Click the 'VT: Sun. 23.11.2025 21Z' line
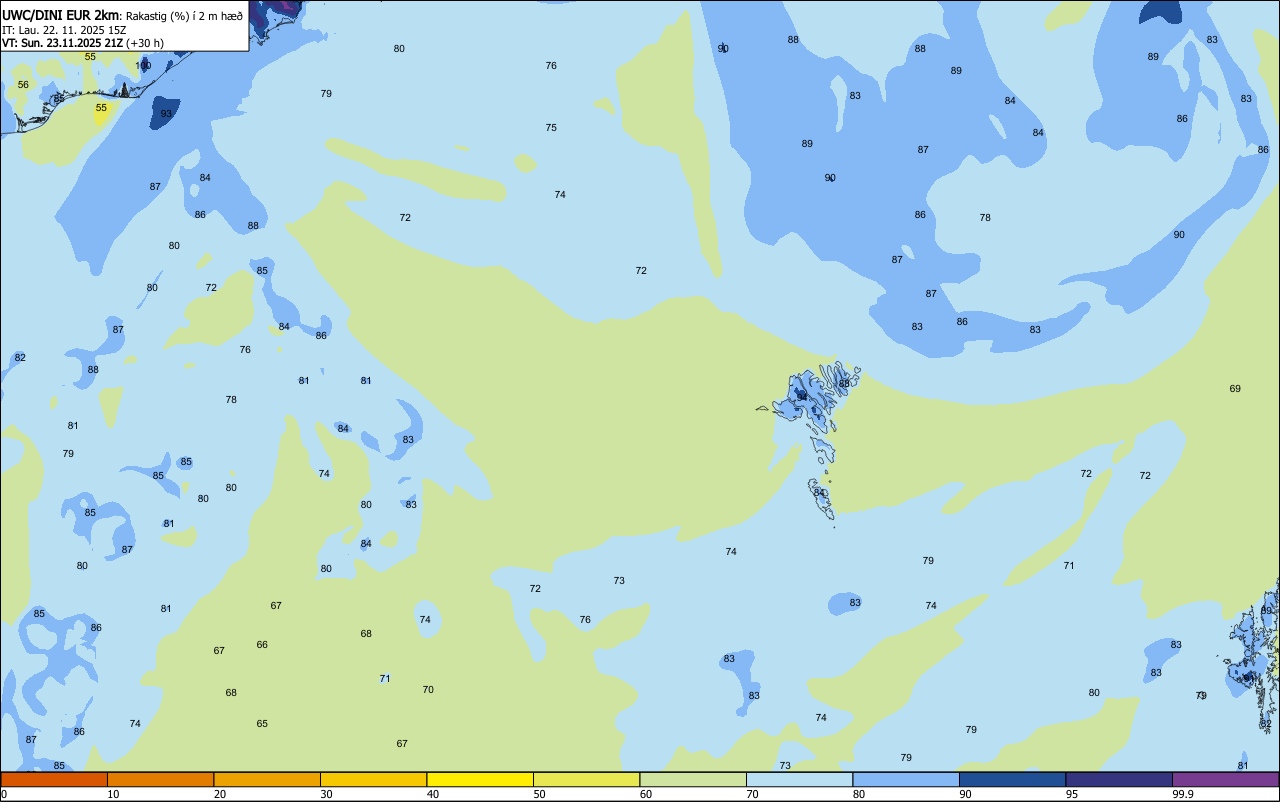The height and width of the screenshot is (802, 1280). (62, 43)
